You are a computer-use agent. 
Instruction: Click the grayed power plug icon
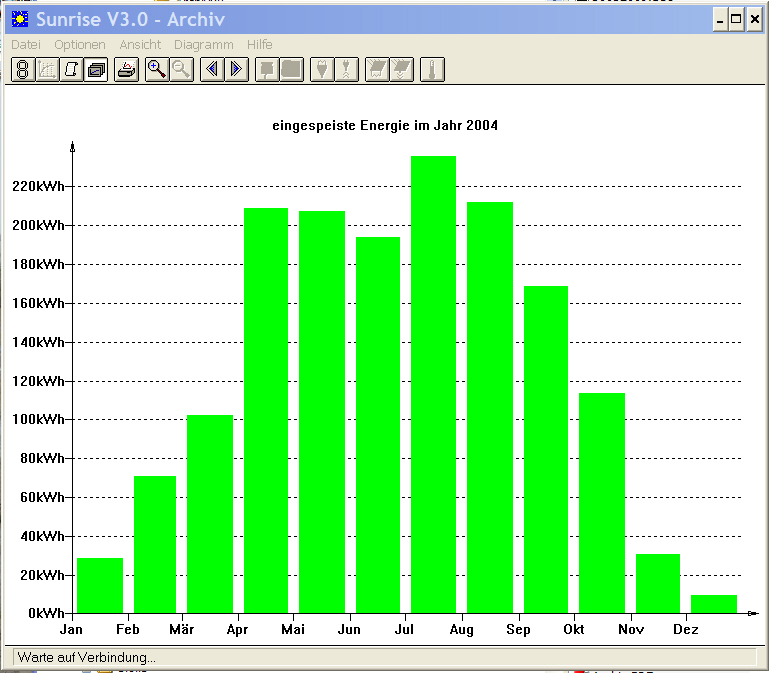point(322,69)
